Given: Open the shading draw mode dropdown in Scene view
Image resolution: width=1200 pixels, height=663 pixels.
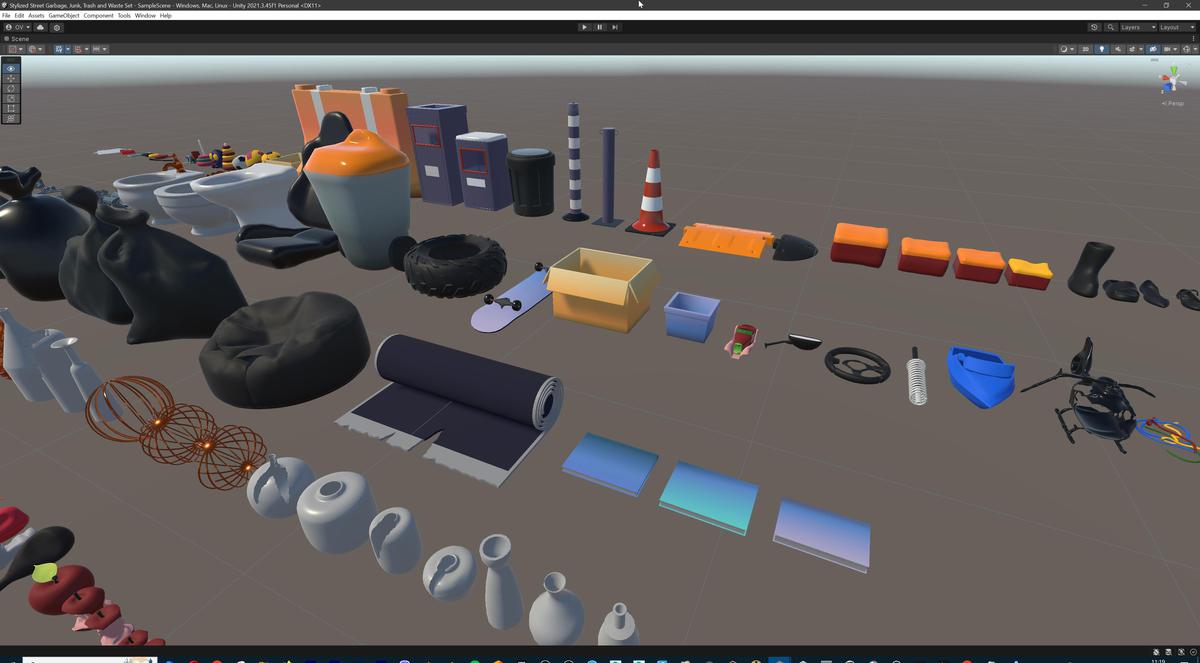Looking at the screenshot, I should [1064, 48].
